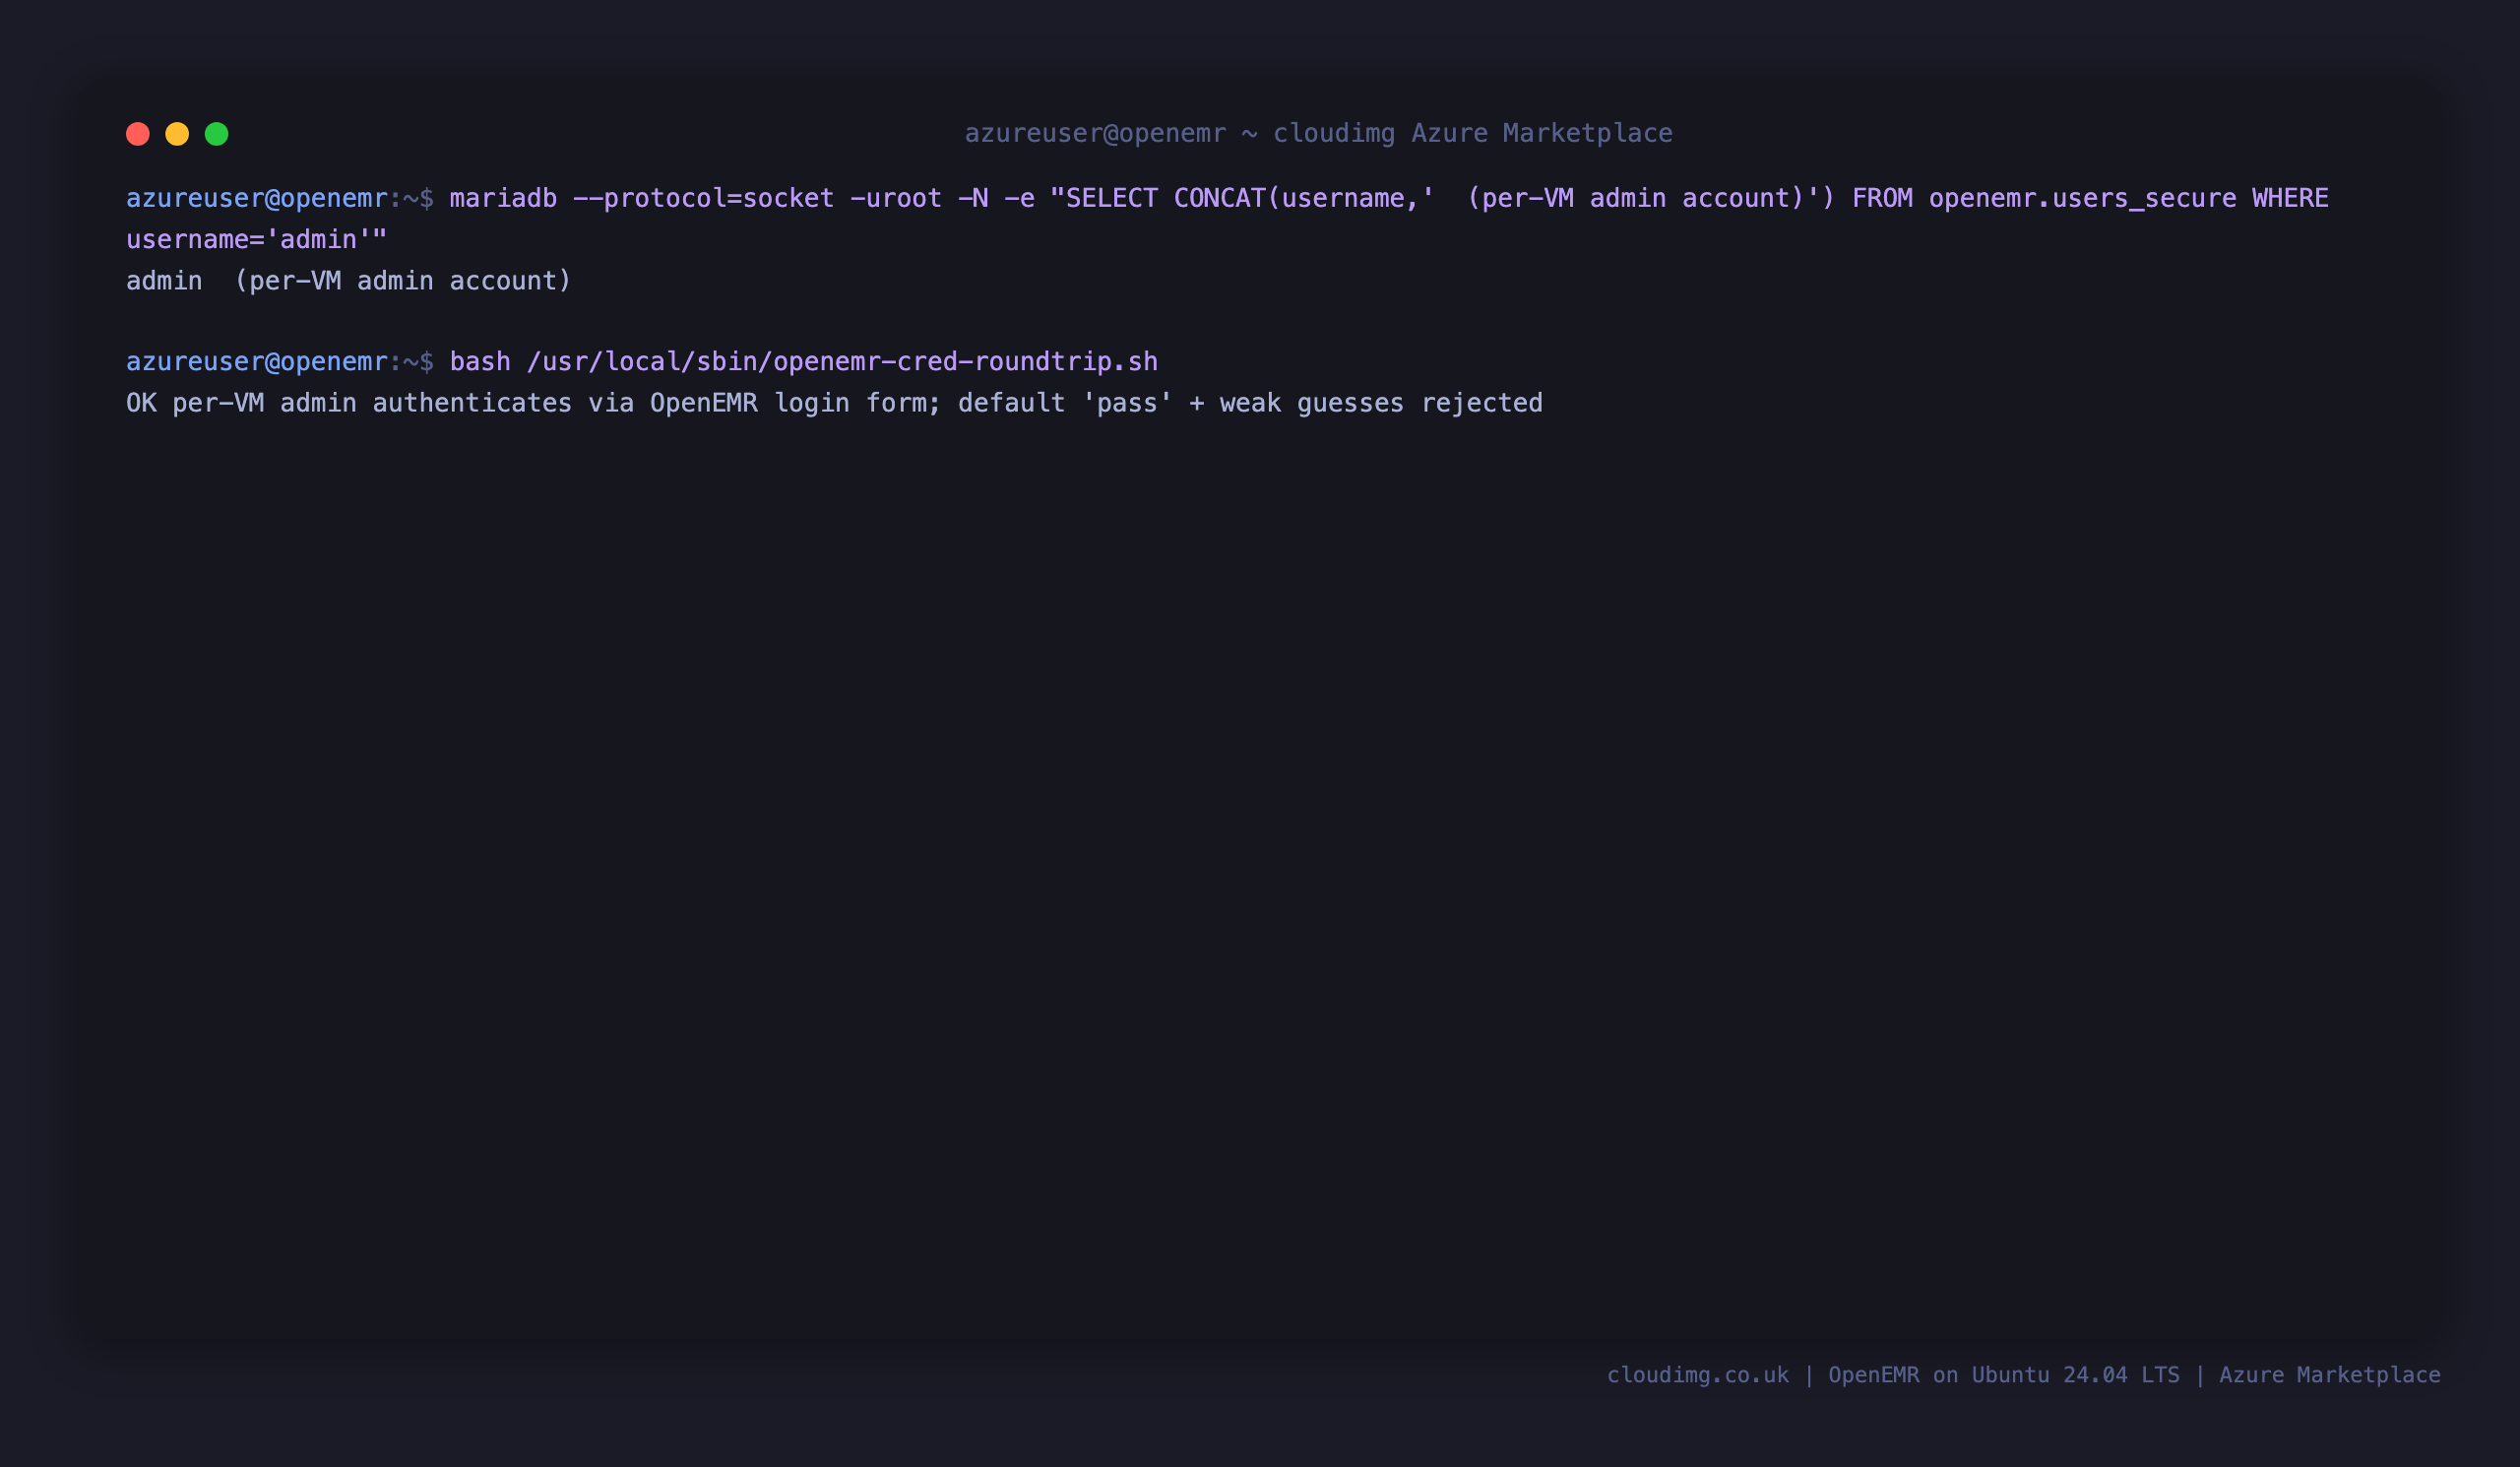
Task: Click the terminal title 'azureuser@openemr ~ cloudimg Azure Marketplace'
Action: pos(1318,133)
